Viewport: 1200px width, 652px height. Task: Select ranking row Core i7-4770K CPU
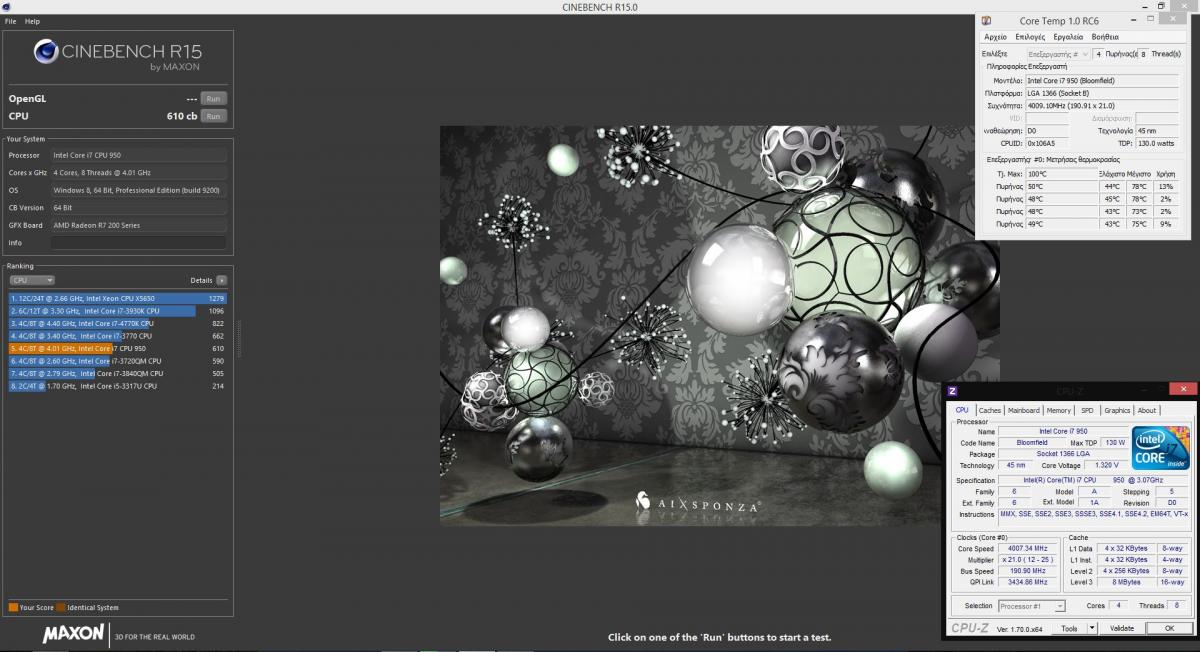(x=117, y=324)
